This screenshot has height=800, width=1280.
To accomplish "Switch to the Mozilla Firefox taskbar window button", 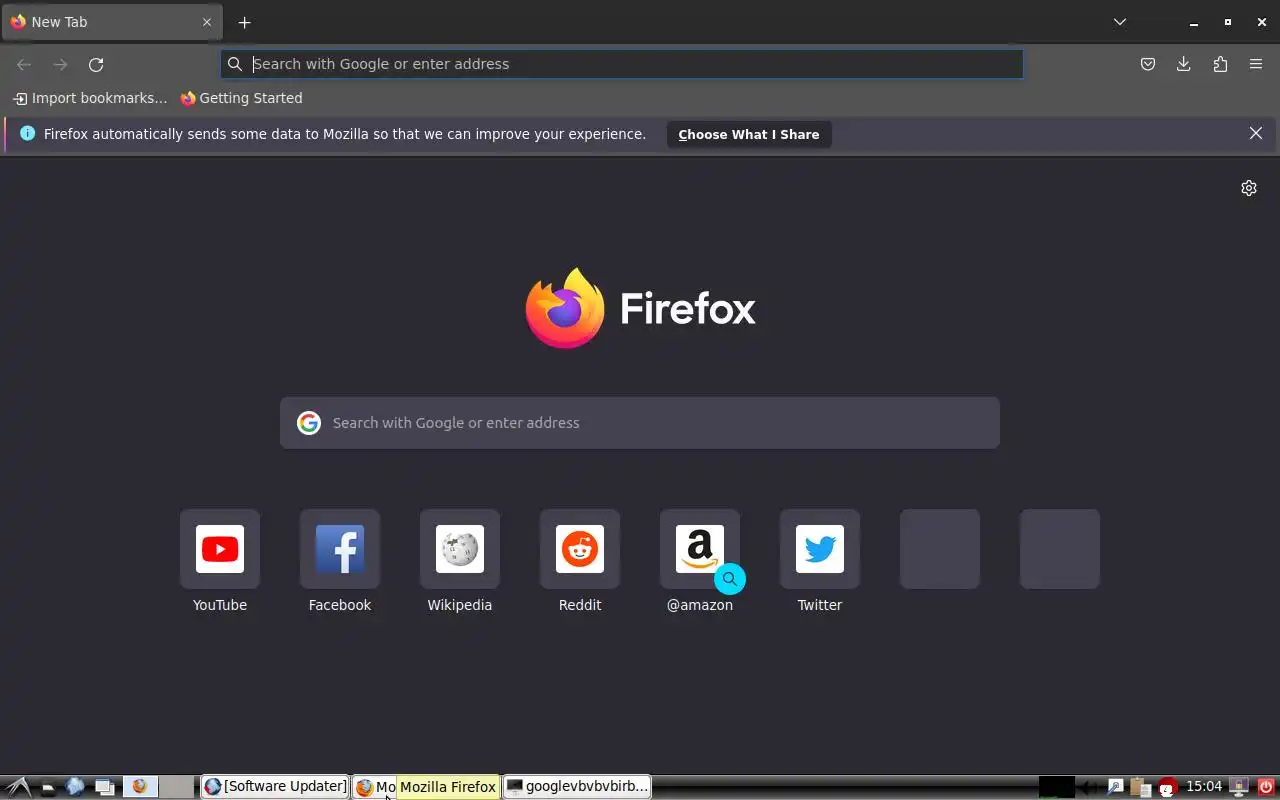I will [x=375, y=787].
